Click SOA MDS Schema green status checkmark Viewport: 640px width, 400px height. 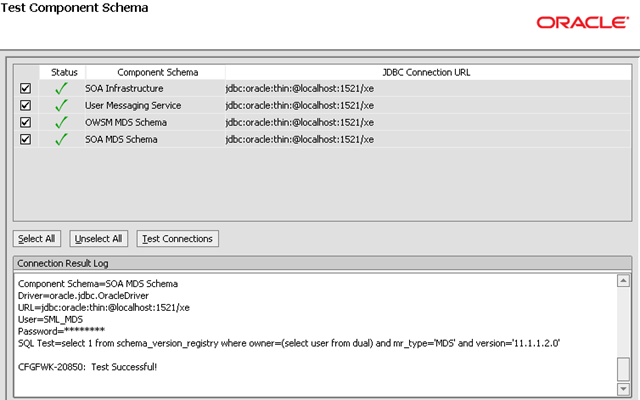click(x=62, y=139)
